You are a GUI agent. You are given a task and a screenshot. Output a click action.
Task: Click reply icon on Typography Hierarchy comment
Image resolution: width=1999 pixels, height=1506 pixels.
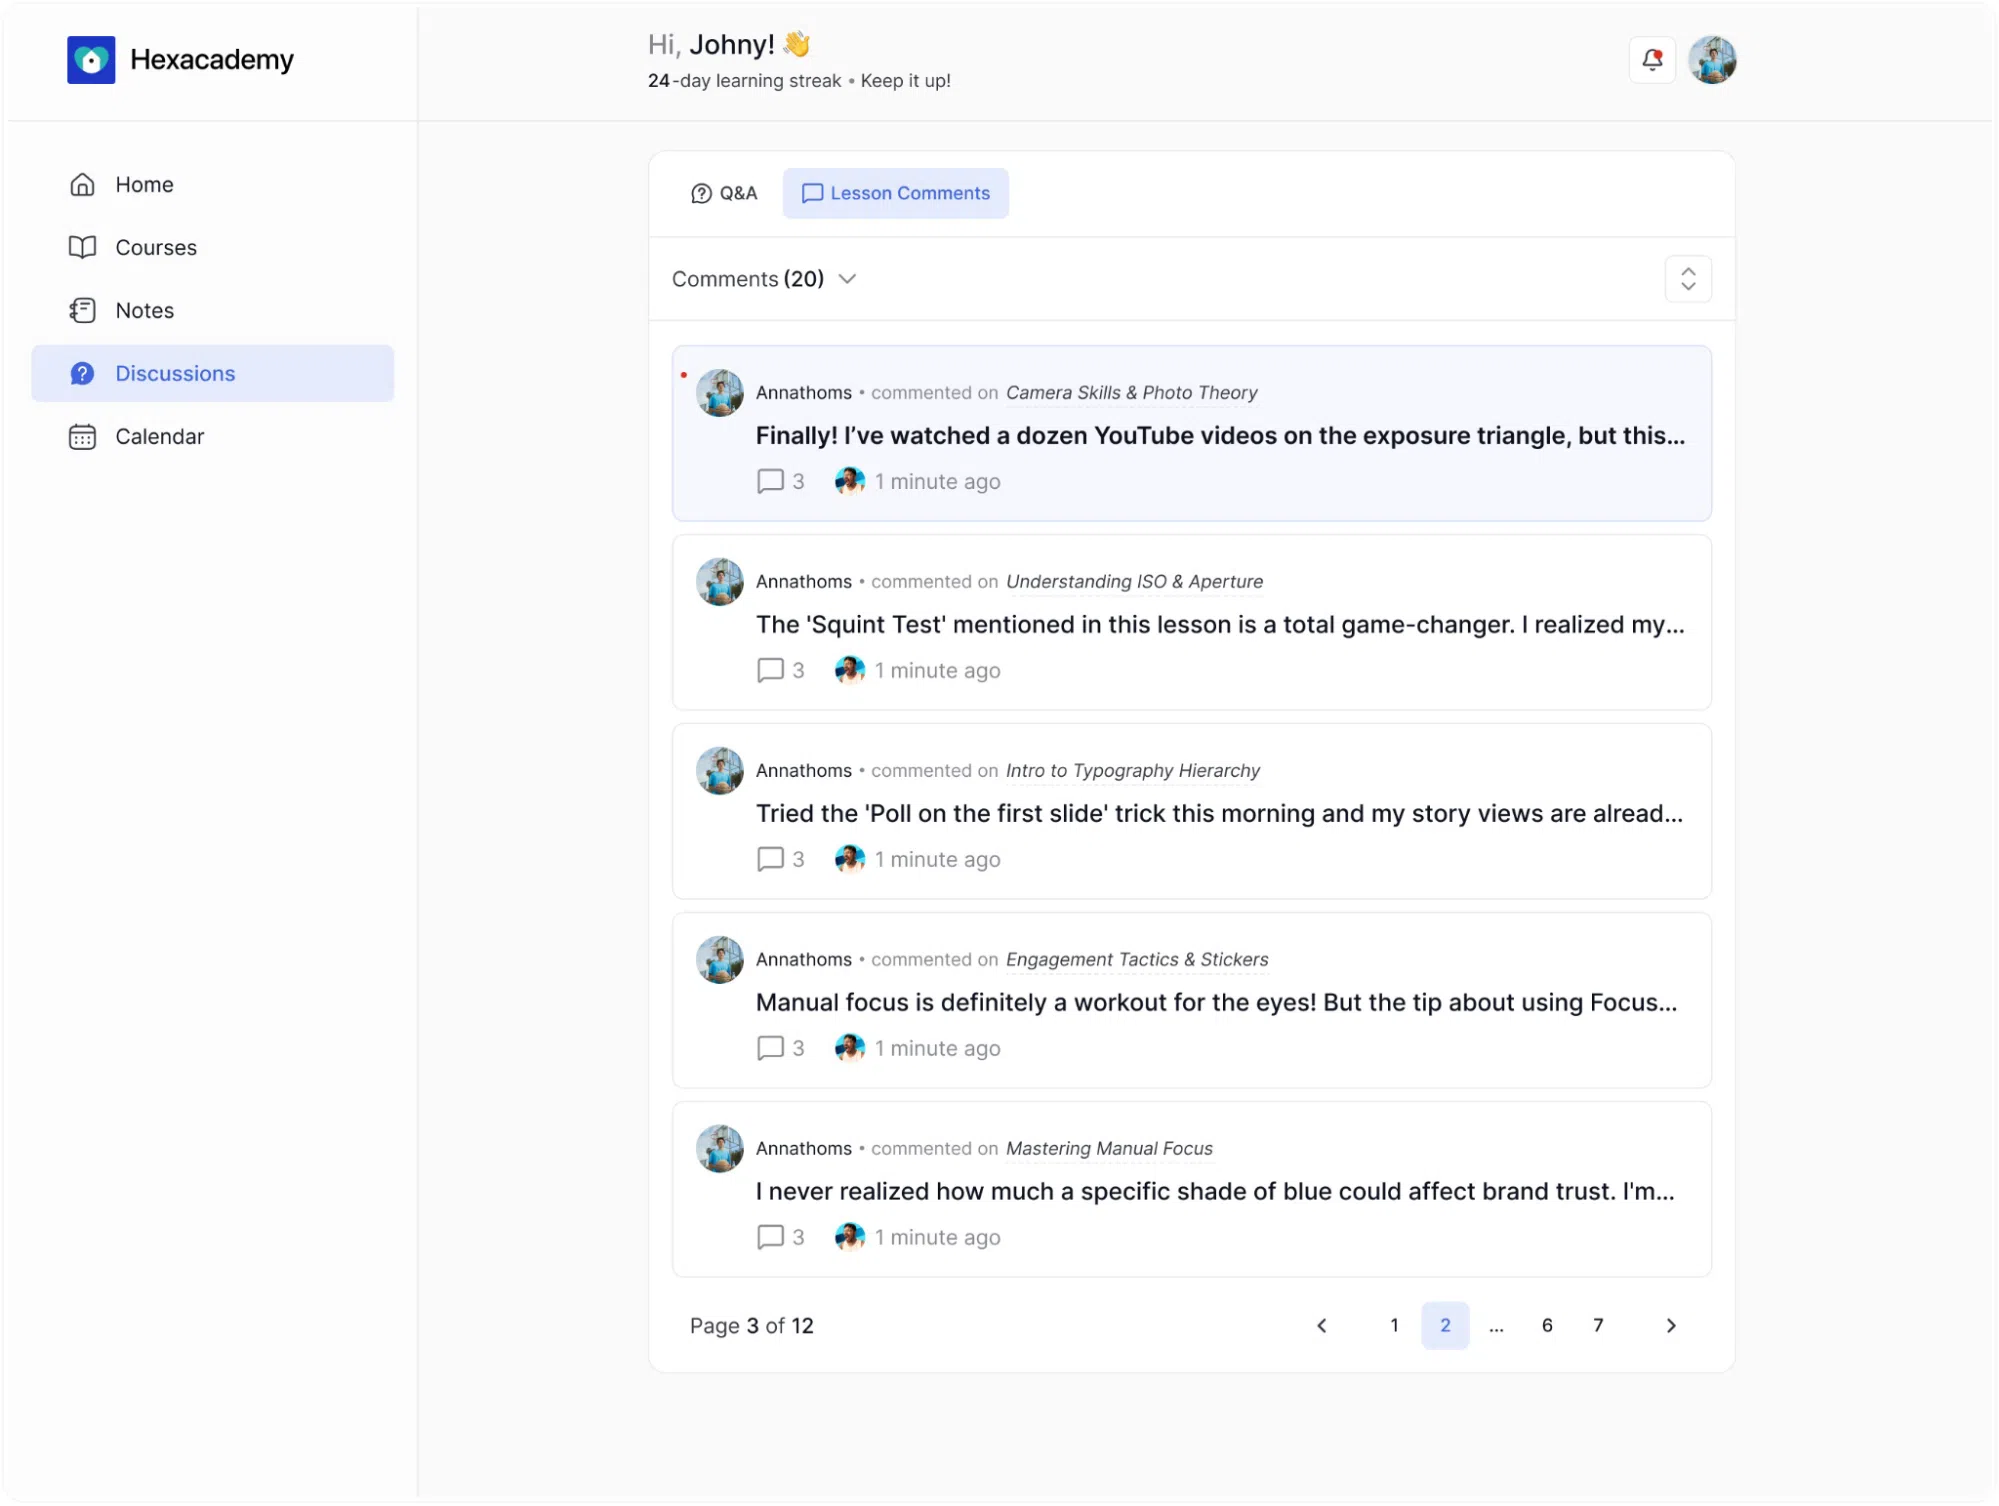(x=770, y=860)
